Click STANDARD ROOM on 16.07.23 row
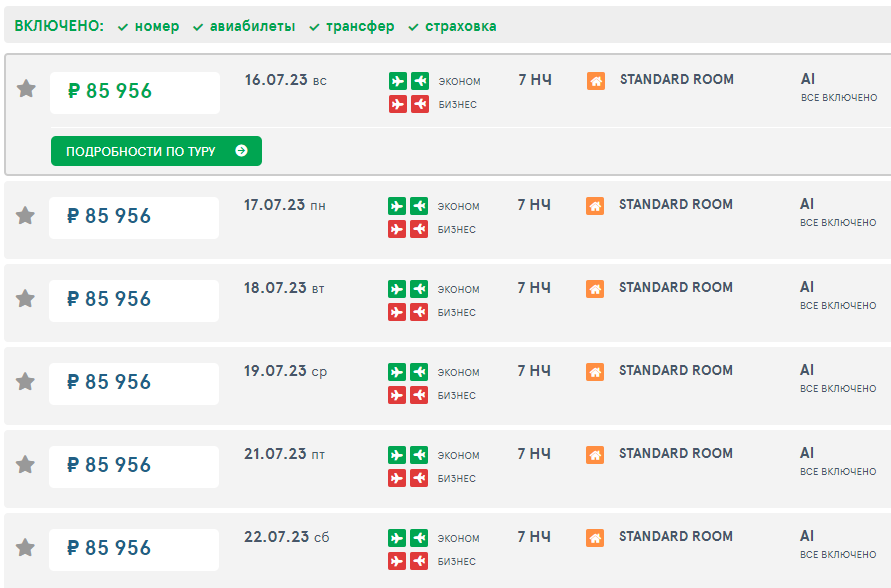891x588 pixels. pos(677,79)
